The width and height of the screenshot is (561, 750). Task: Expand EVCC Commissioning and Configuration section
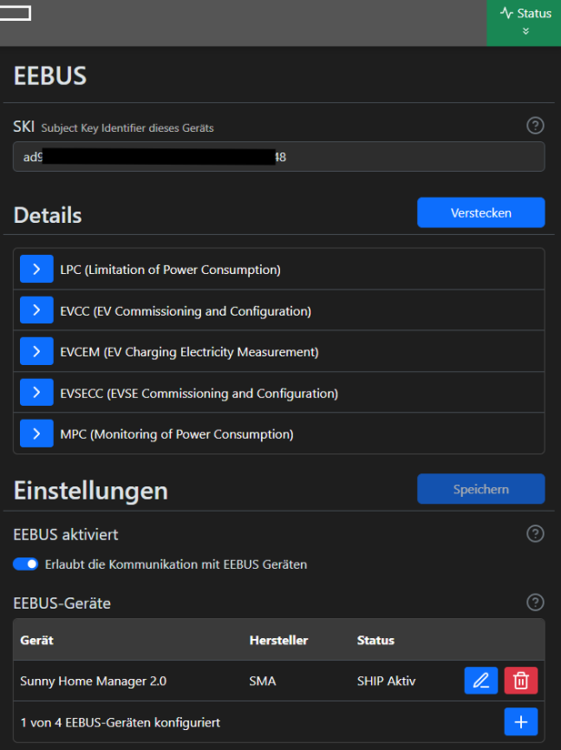click(36, 310)
